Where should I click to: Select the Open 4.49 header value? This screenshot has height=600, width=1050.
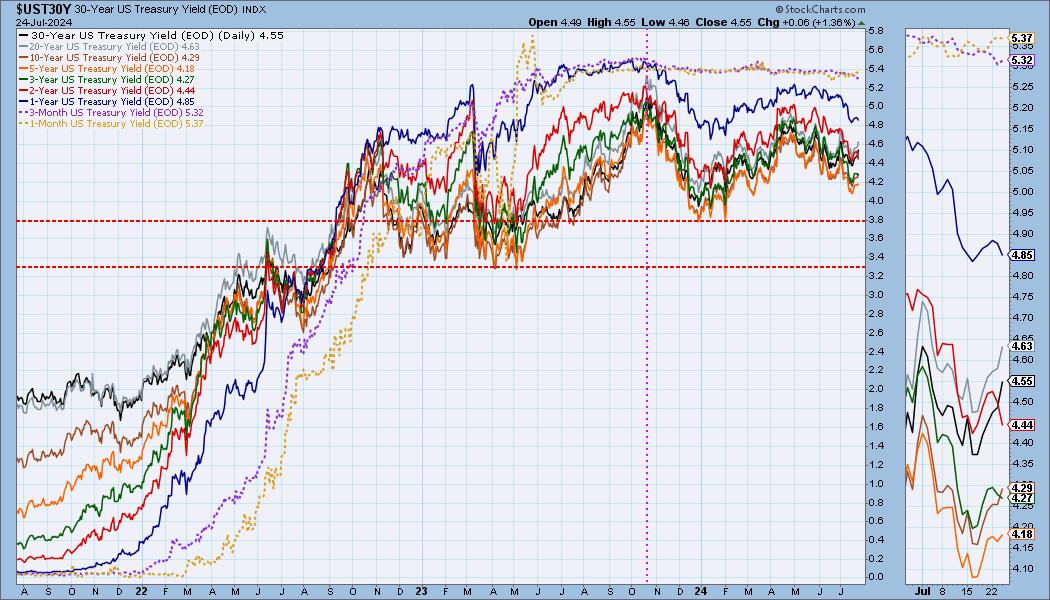point(555,22)
